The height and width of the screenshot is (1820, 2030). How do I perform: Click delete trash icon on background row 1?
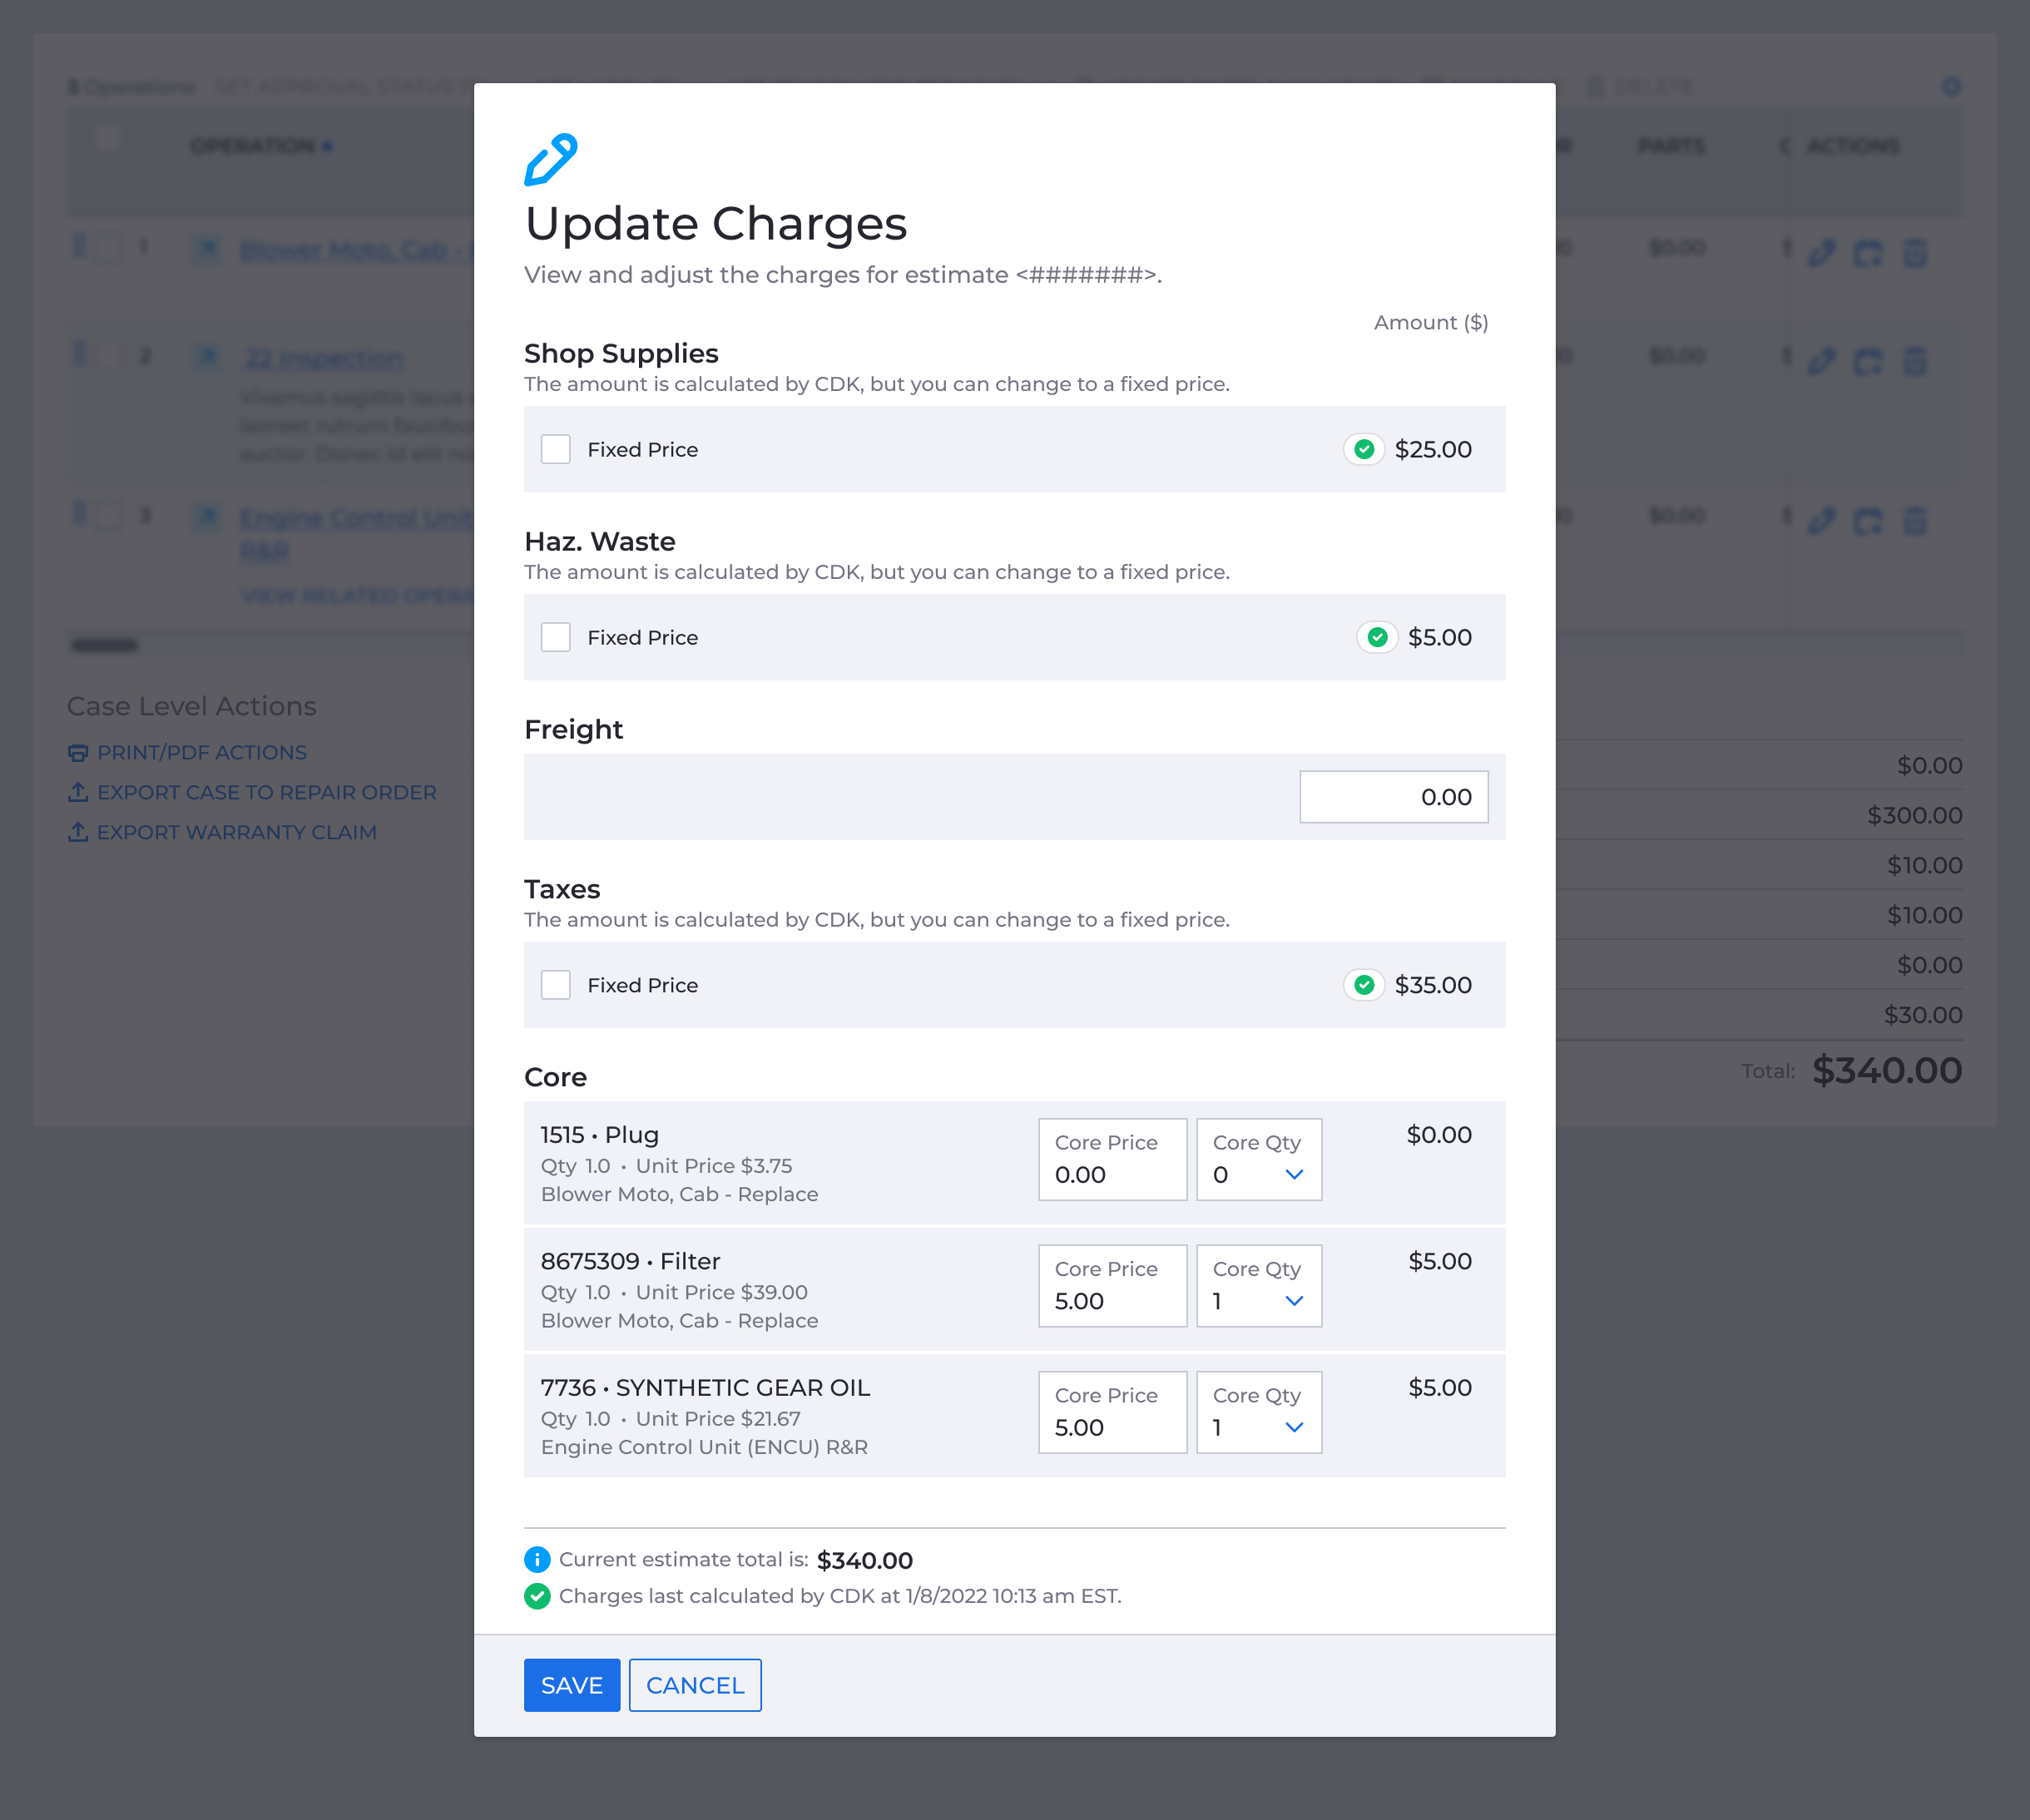1915,252
